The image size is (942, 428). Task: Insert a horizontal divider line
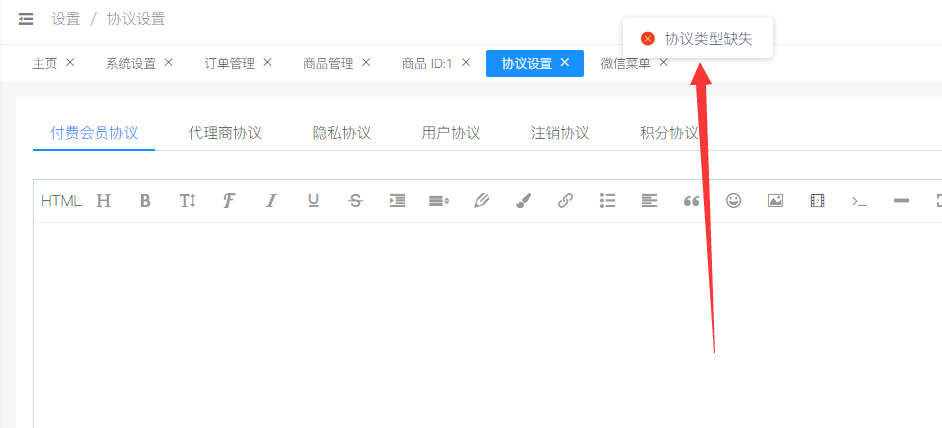tap(901, 201)
